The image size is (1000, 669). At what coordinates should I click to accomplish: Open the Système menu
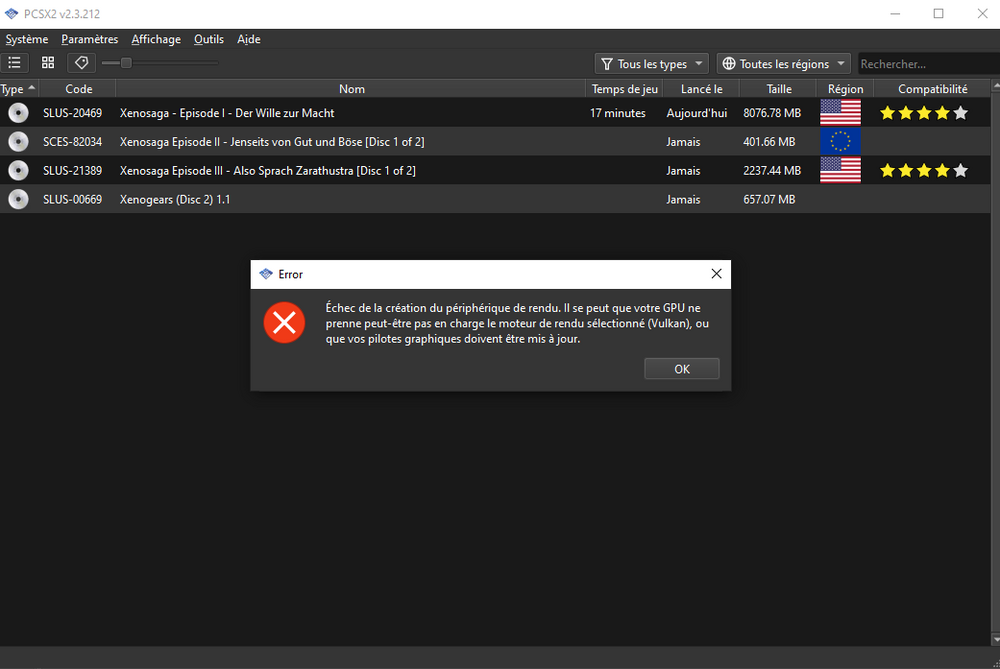pos(27,39)
